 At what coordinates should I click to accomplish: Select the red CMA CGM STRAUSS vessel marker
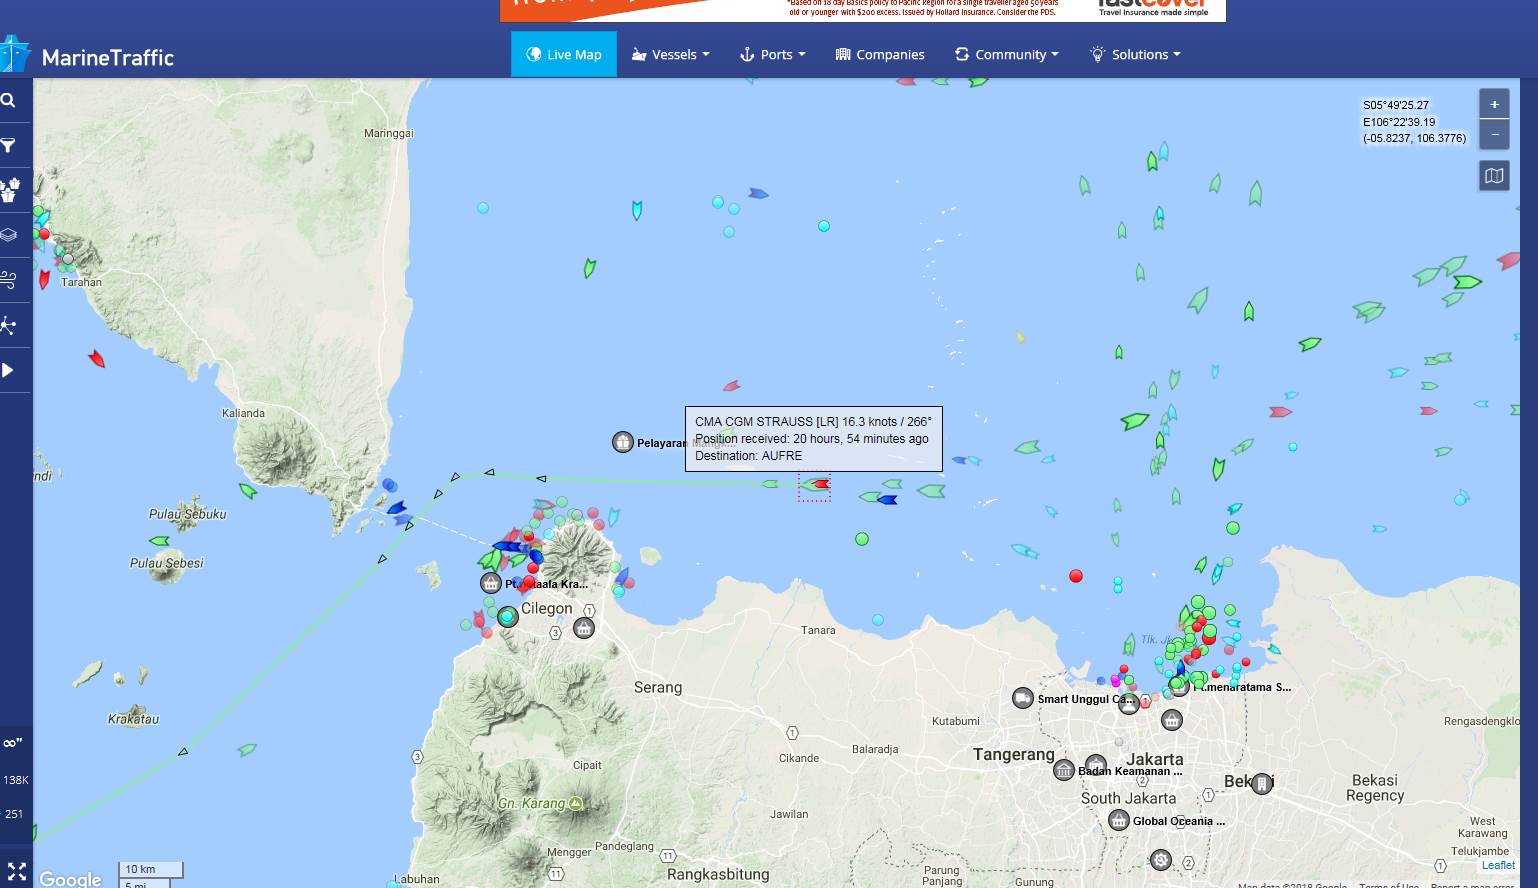[820, 484]
